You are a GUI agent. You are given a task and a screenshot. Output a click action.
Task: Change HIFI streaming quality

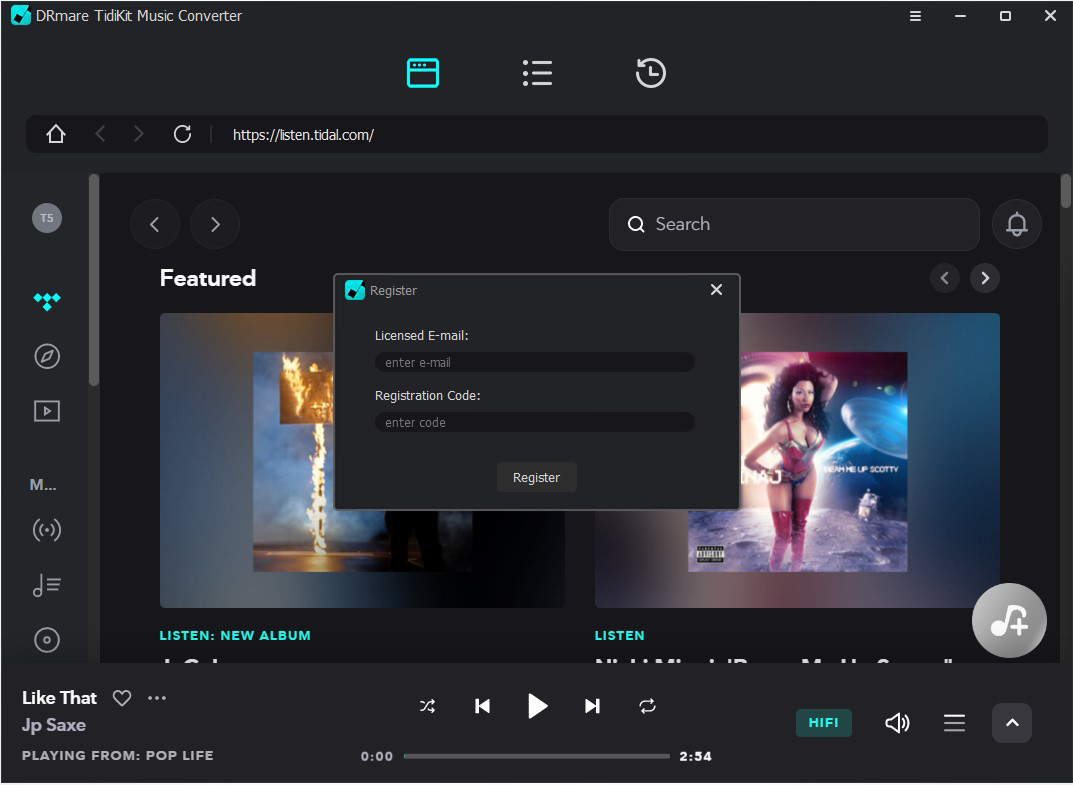click(823, 723)
